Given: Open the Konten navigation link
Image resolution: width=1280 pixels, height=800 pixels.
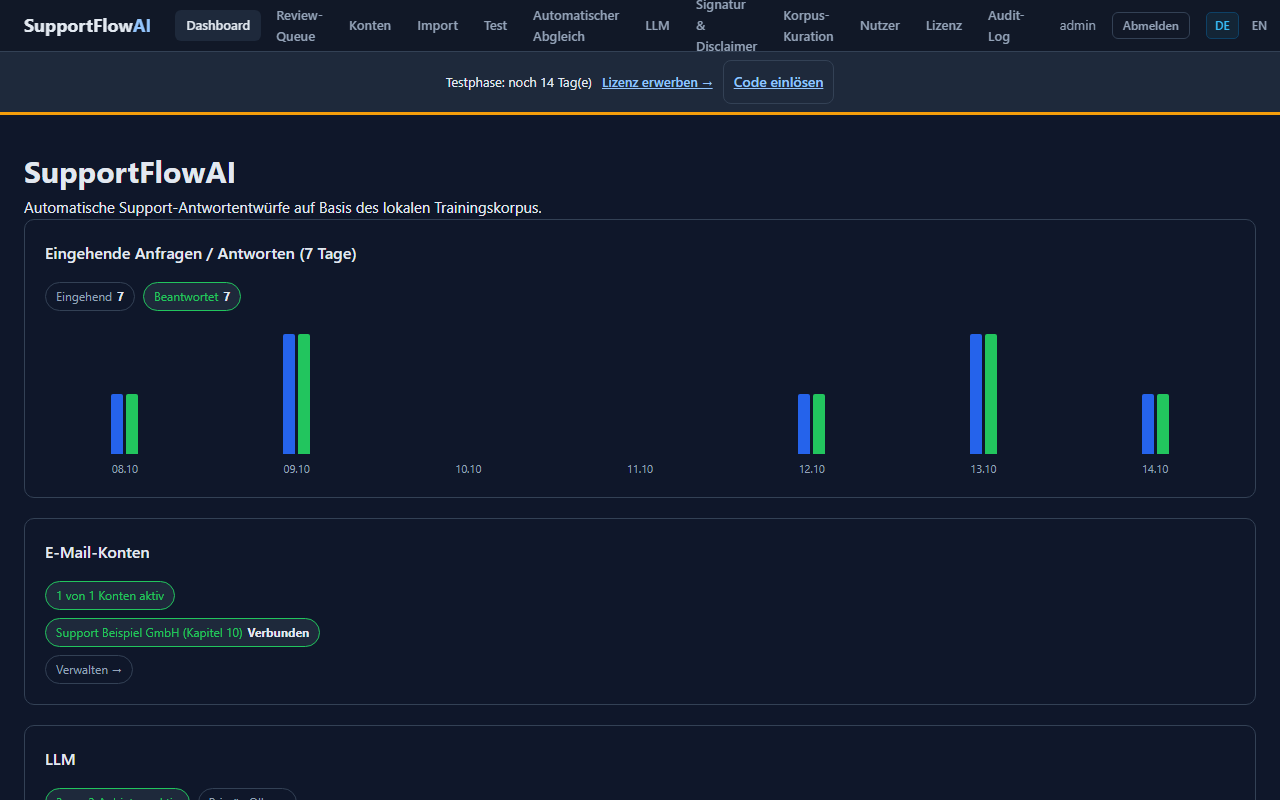Looking at the screenshot, I should (x=370, y=25).
